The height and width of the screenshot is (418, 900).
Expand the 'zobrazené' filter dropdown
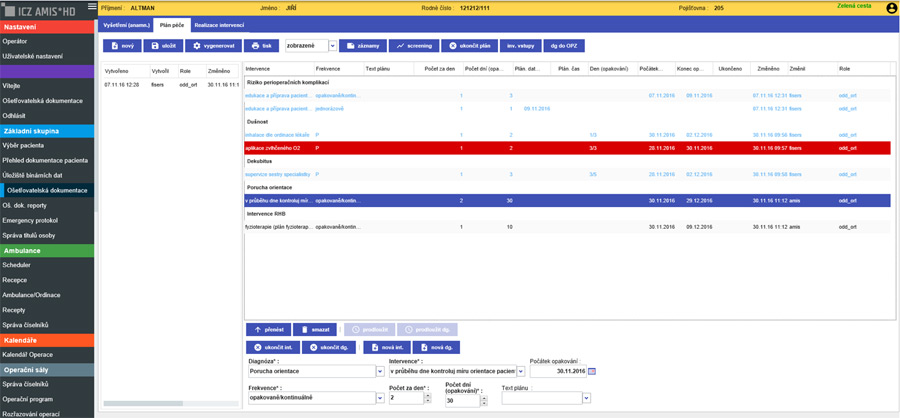pos(333,46)
